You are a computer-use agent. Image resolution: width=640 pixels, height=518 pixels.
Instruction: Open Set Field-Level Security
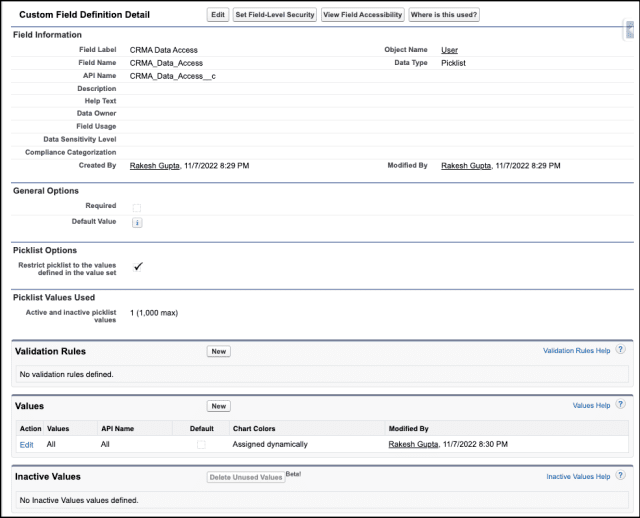click(x=275, y=15)
